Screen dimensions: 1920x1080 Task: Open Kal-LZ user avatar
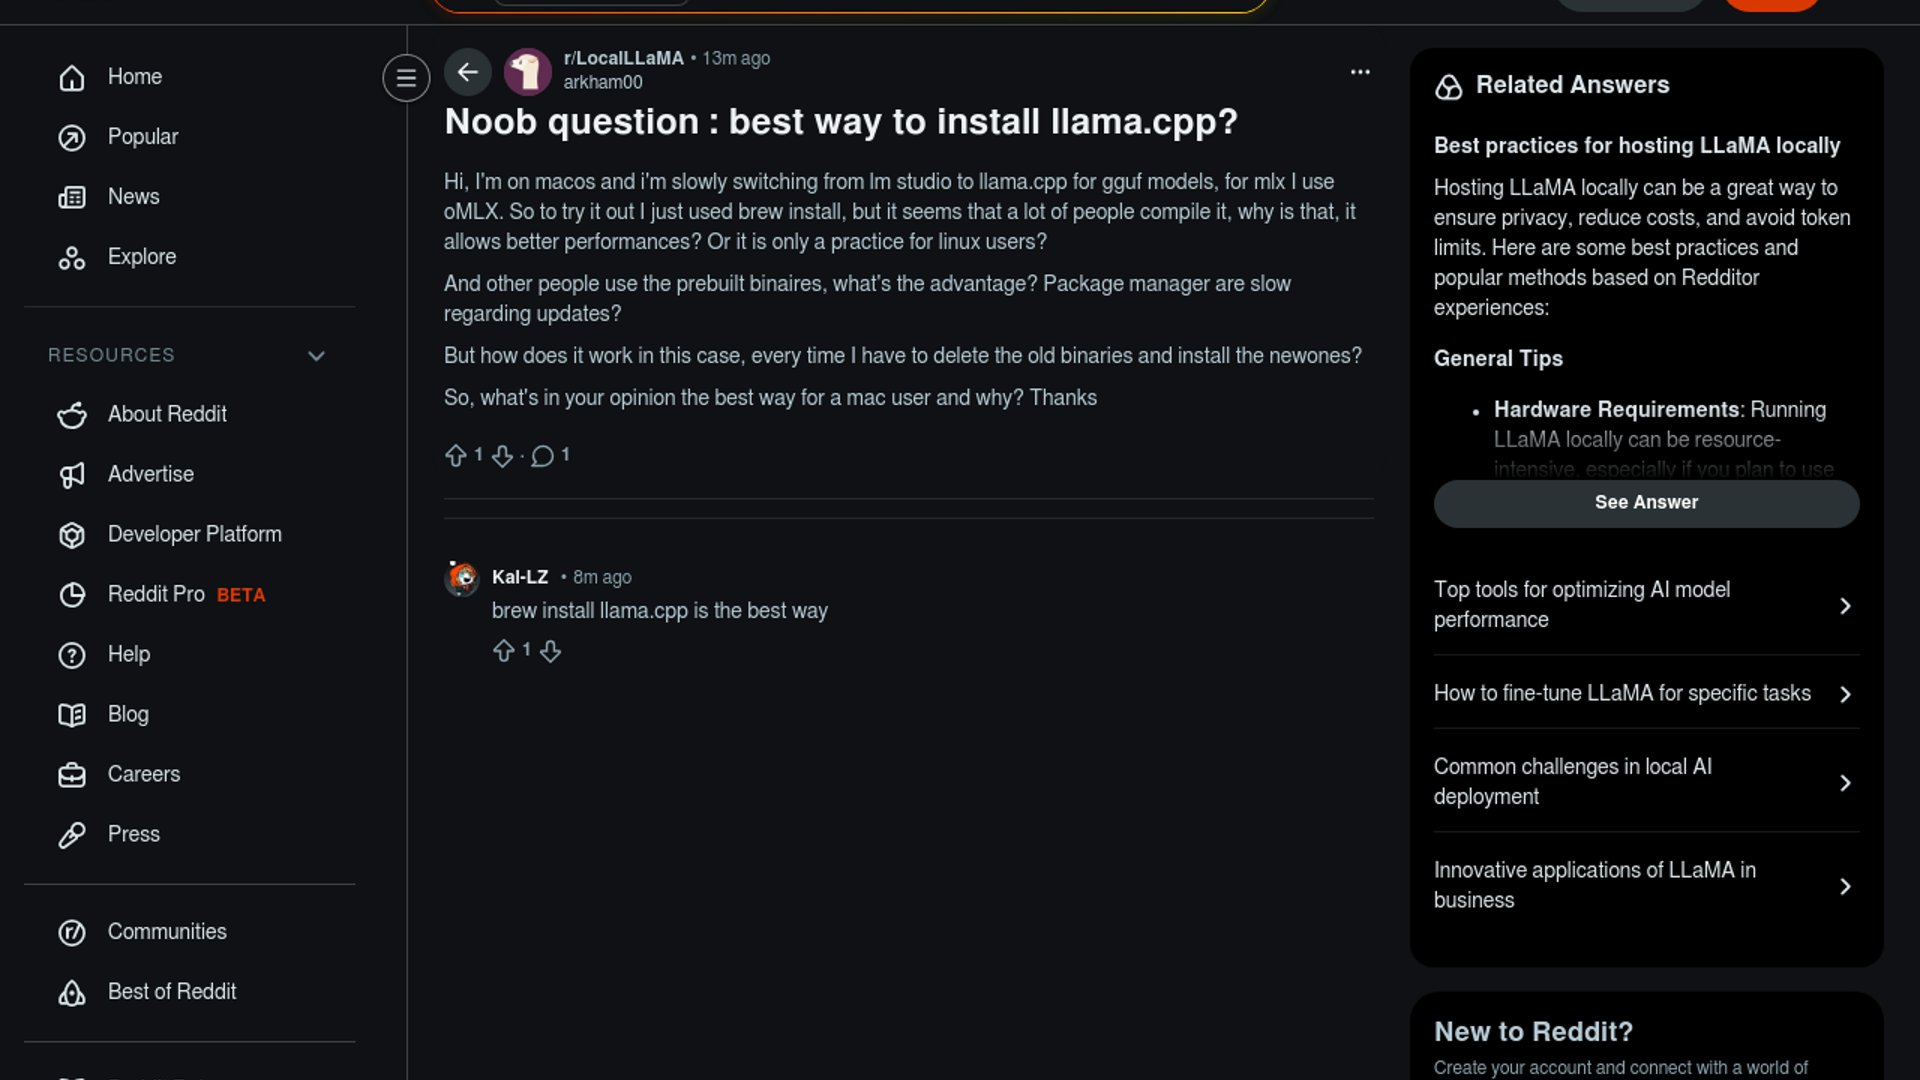pos(462,578)
